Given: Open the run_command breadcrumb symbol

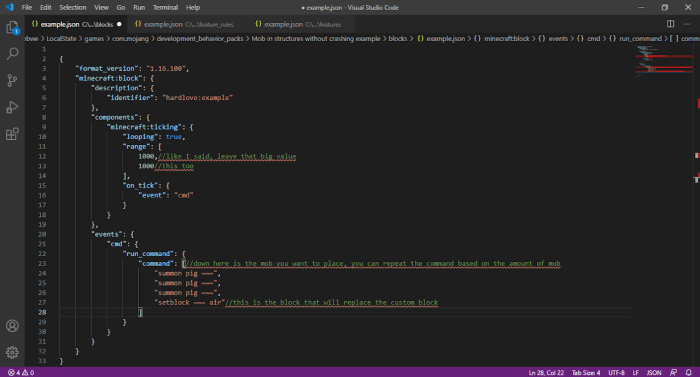Looking at the screenshot, I should 635,38.
